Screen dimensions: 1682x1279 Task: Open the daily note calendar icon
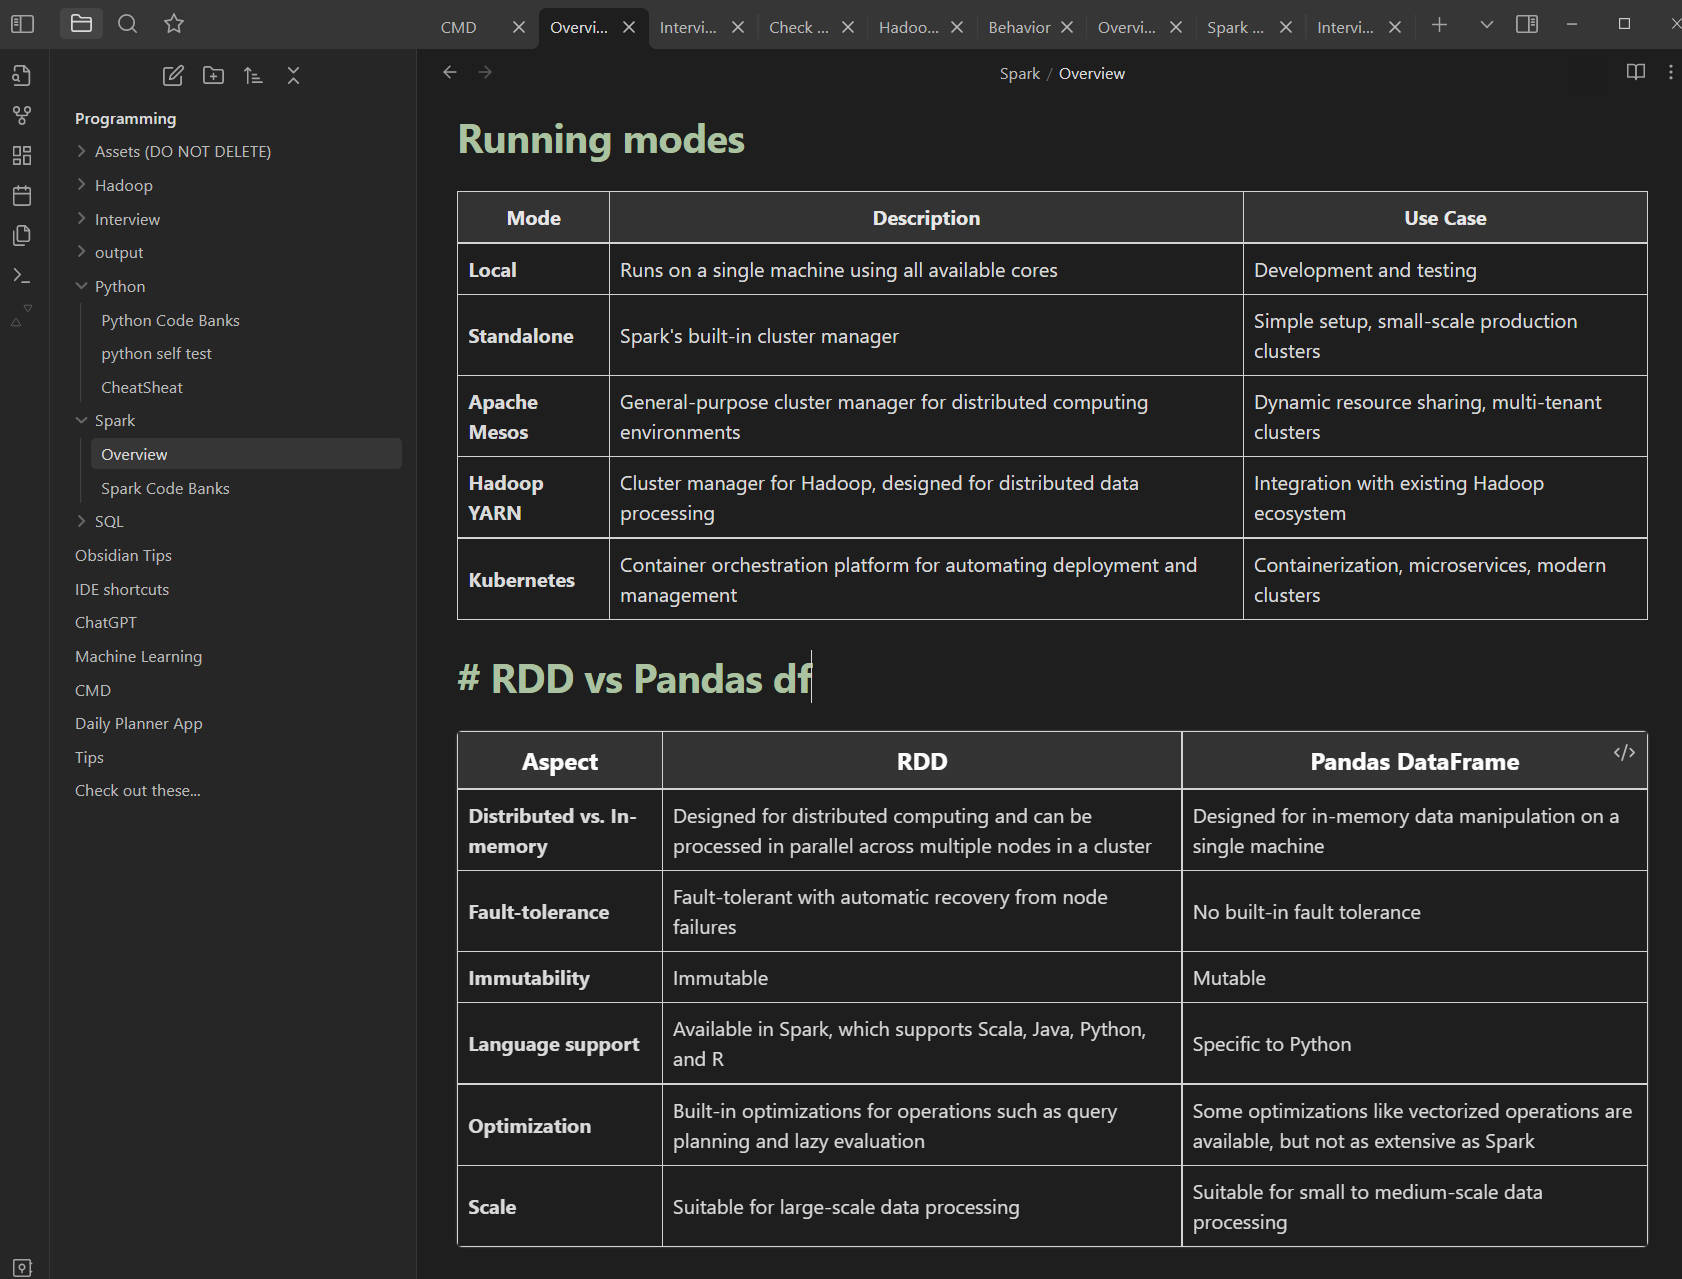pyautogui.click(x=22, y=196)
